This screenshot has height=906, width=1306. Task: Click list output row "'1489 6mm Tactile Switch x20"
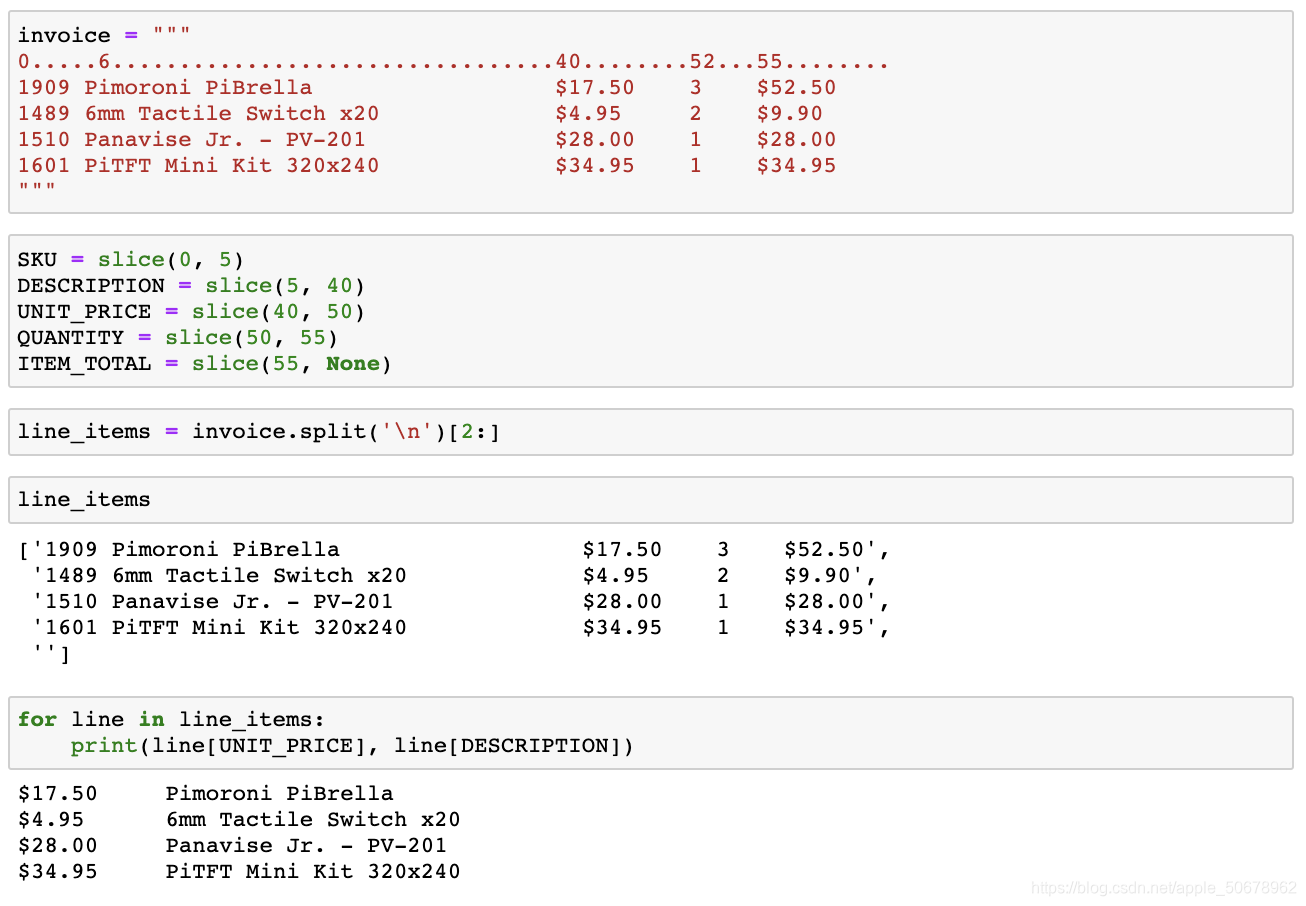[x=455, y=576]
